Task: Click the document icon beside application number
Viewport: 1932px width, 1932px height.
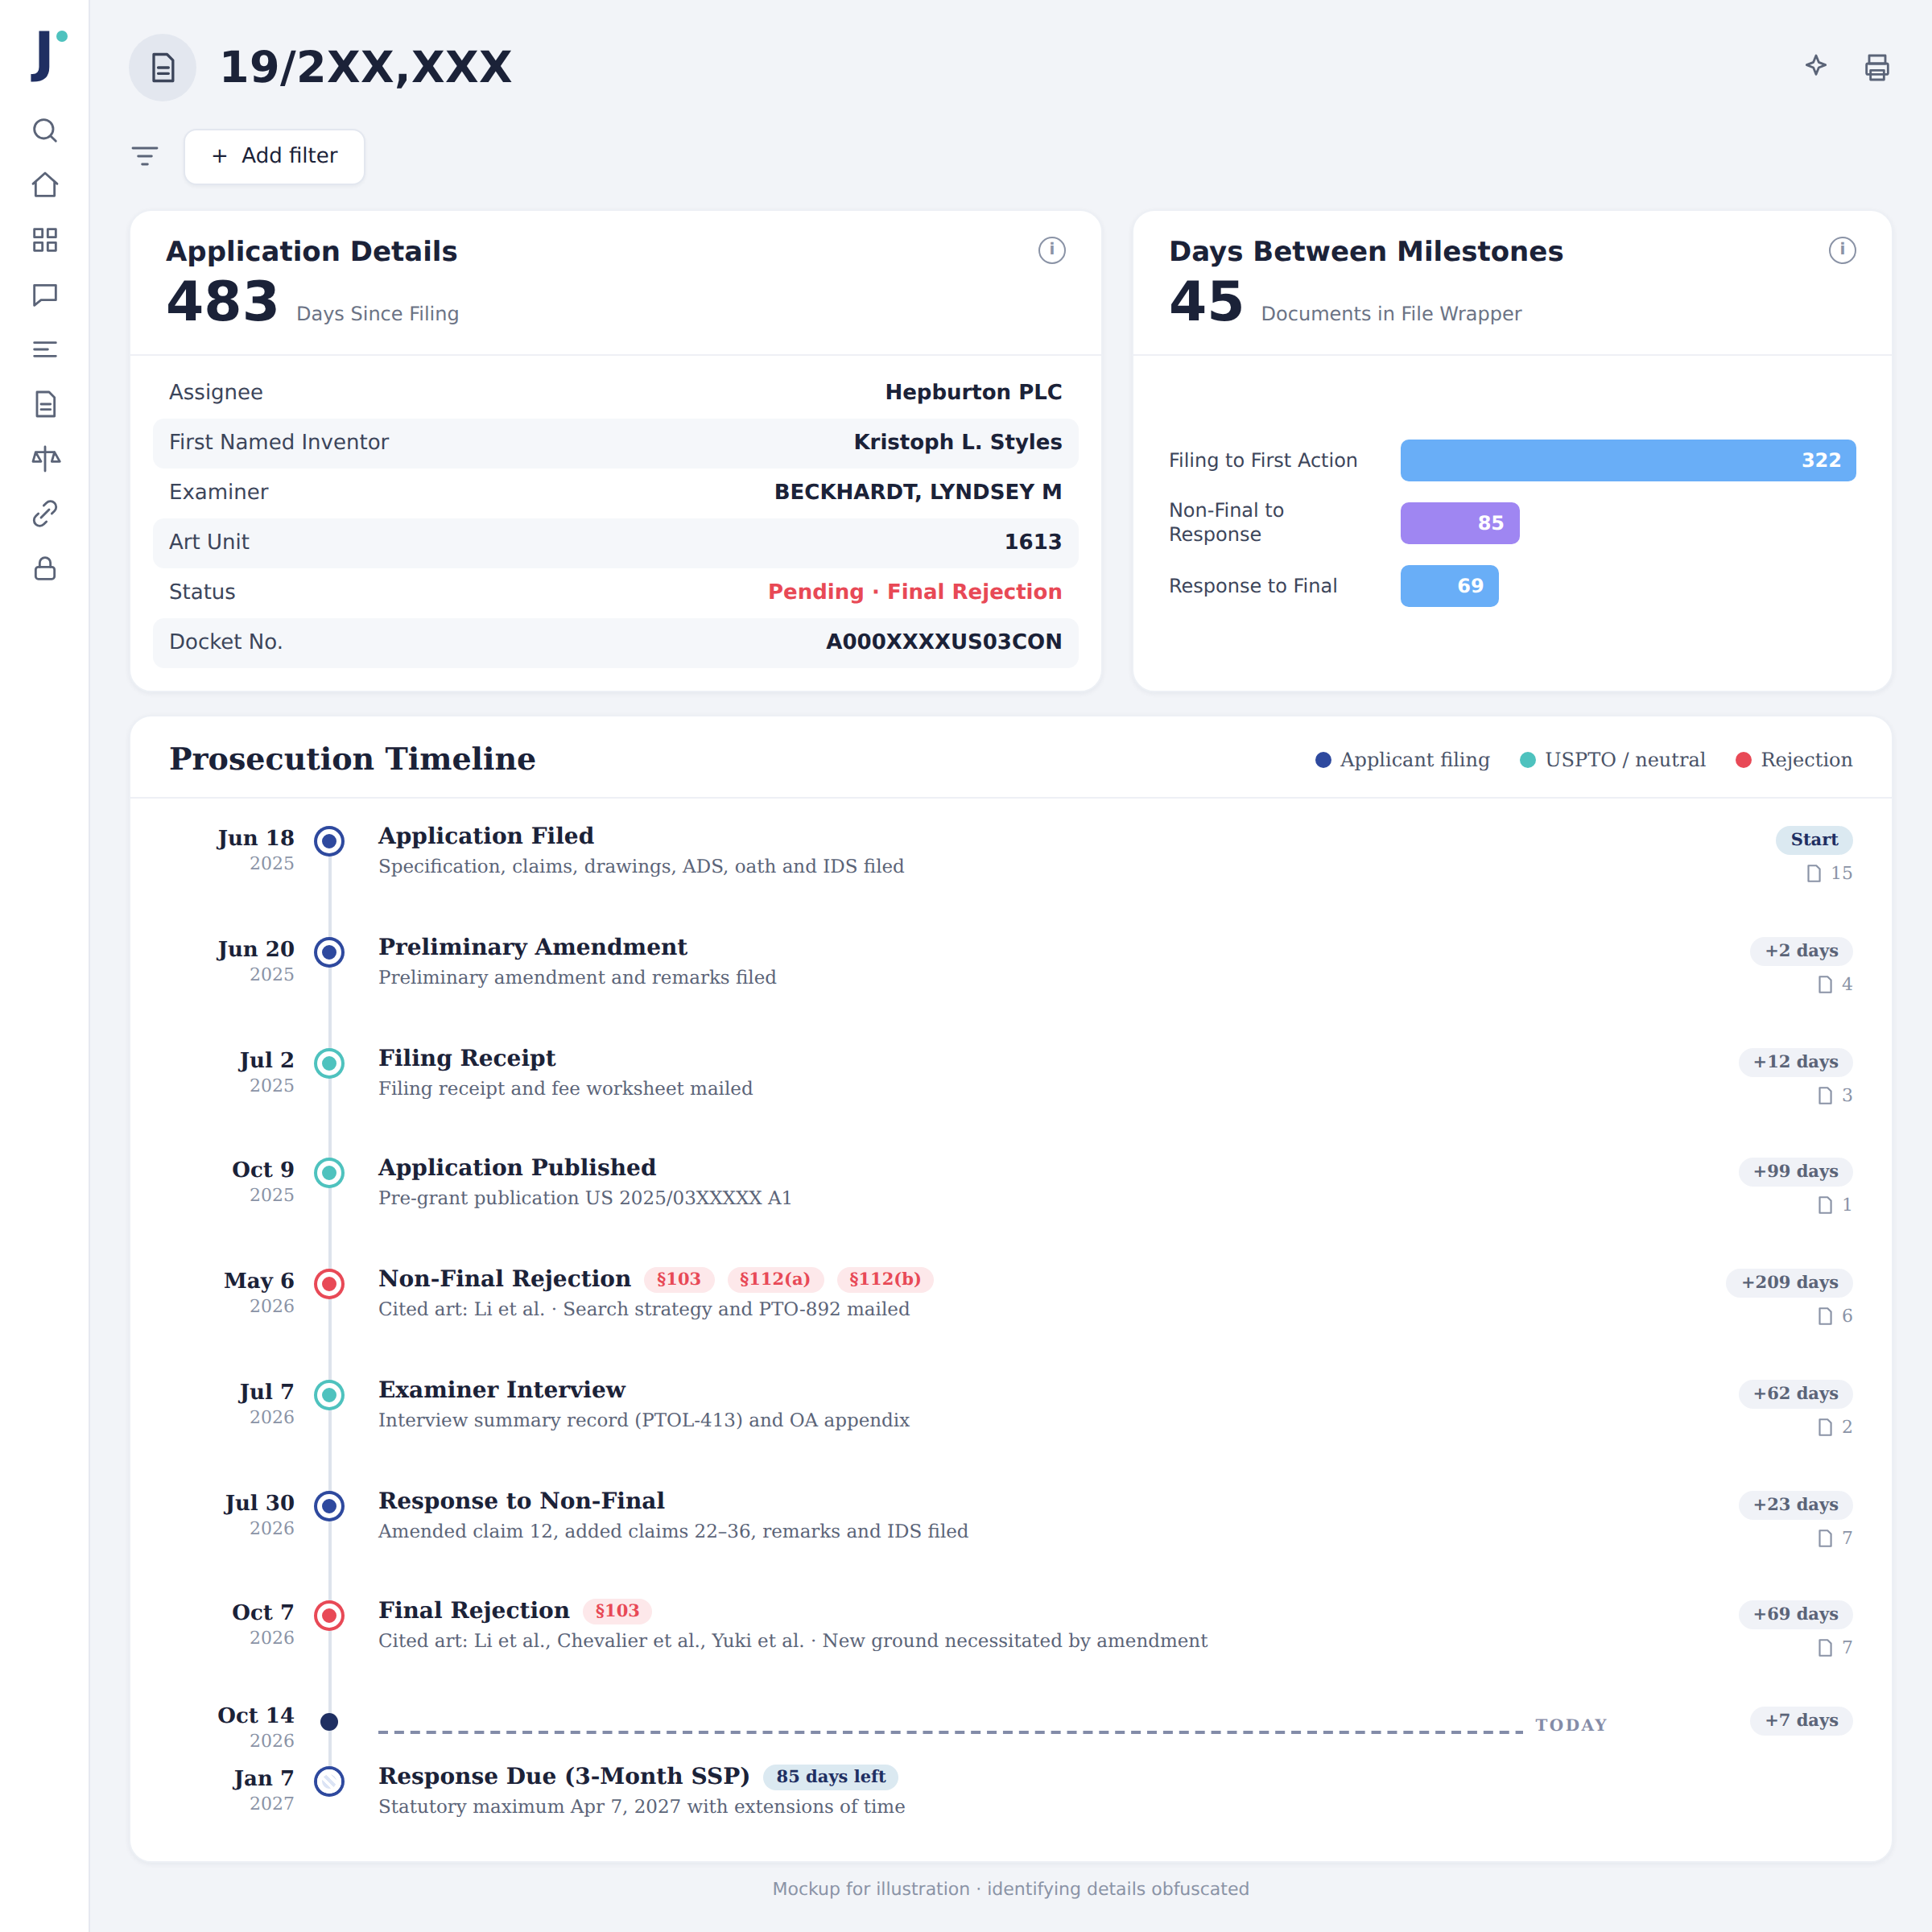Action: tap(162, 67)
